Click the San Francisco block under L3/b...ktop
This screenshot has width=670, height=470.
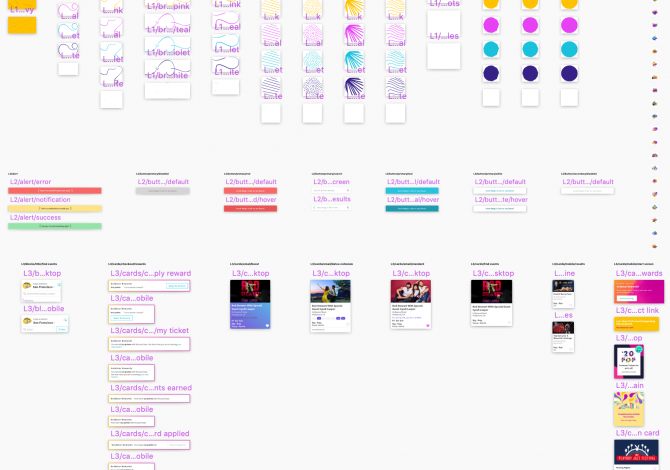coord(41,291)
